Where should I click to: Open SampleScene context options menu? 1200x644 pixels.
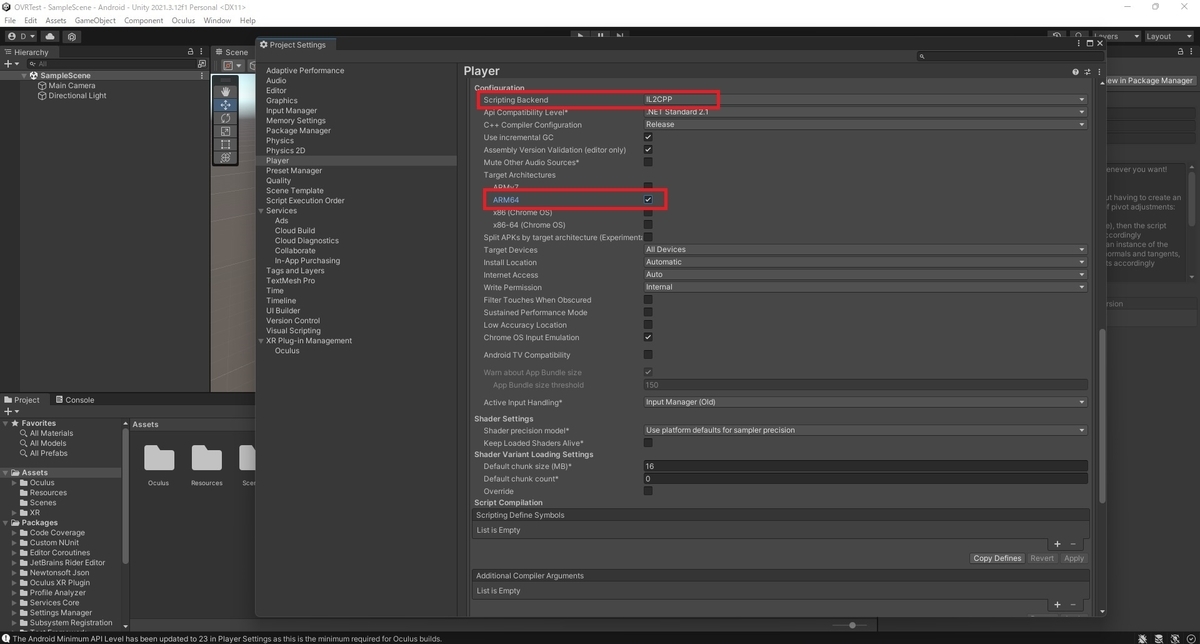202,76
